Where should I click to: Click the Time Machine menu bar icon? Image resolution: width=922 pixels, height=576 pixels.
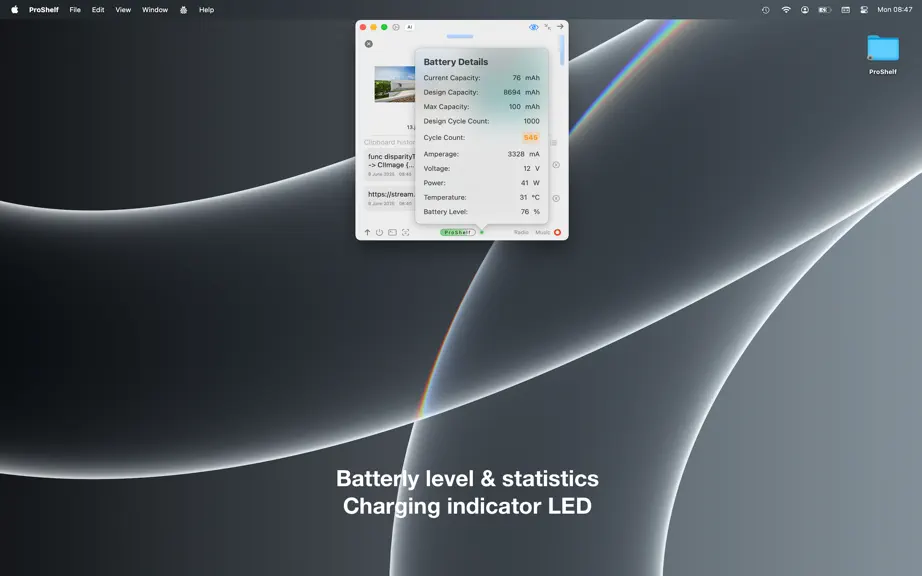tap(765, 9)
